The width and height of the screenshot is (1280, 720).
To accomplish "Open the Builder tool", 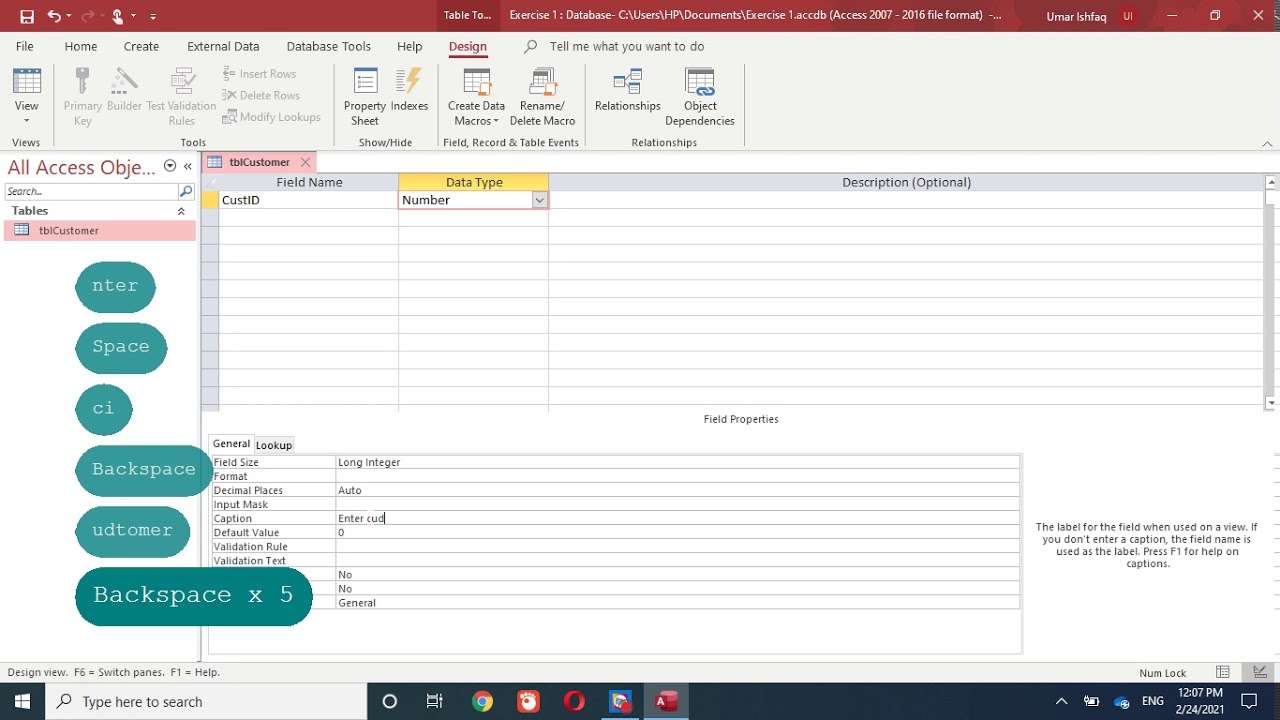I will click(124, 90).
